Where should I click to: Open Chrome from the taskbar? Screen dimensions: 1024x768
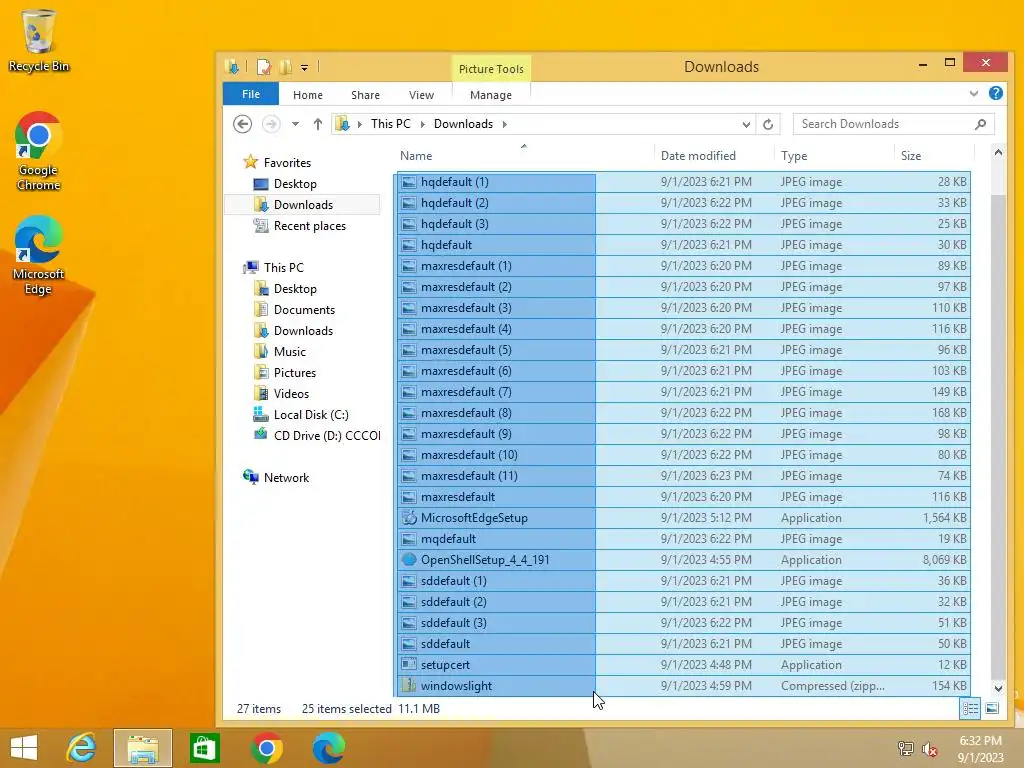point(266,748)
